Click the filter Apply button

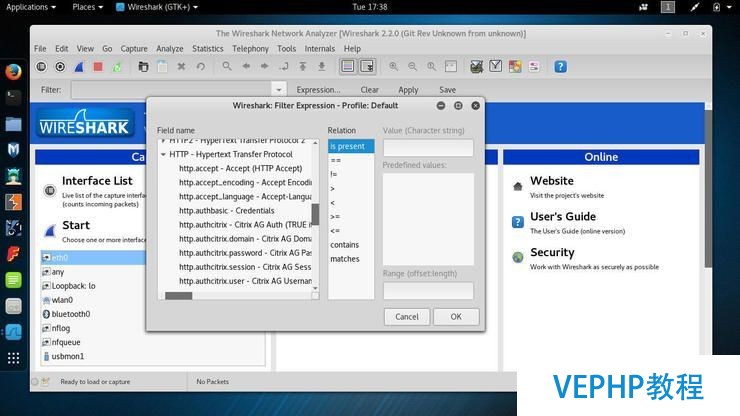pos(408,90)
